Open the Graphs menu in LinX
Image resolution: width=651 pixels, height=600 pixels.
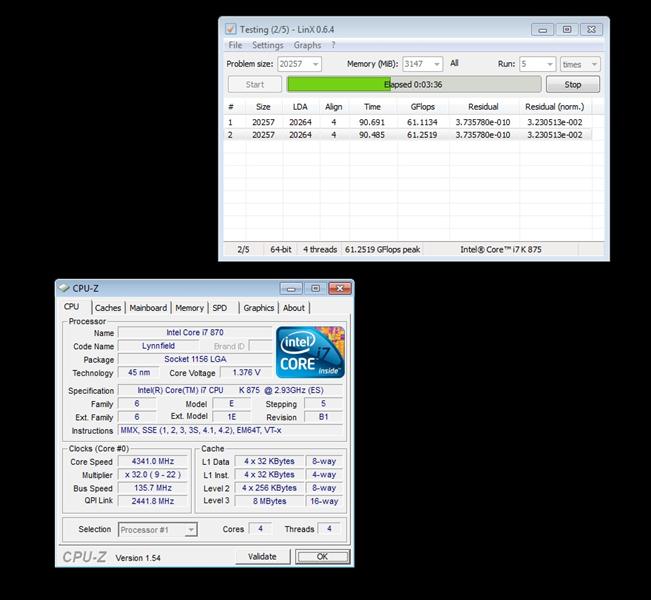tap(307, 45)
